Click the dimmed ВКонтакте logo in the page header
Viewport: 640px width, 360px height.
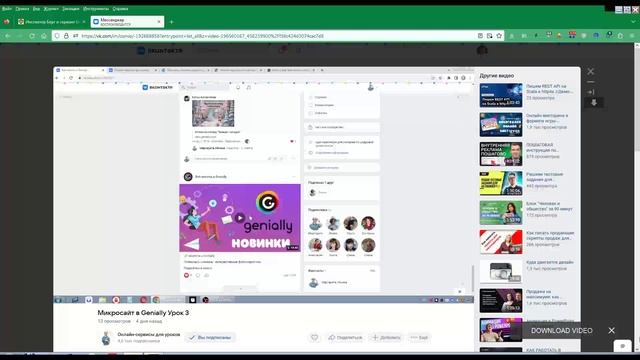(160, 51)
